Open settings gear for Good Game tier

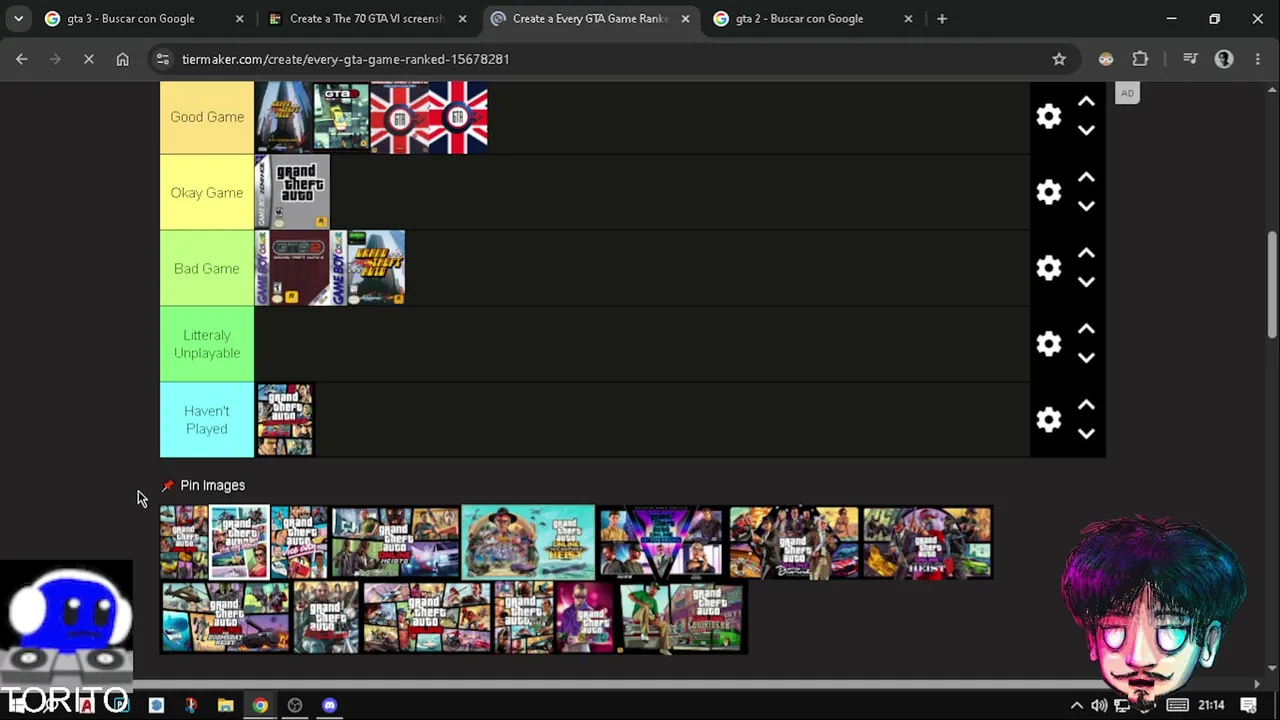pos(1048,116)
